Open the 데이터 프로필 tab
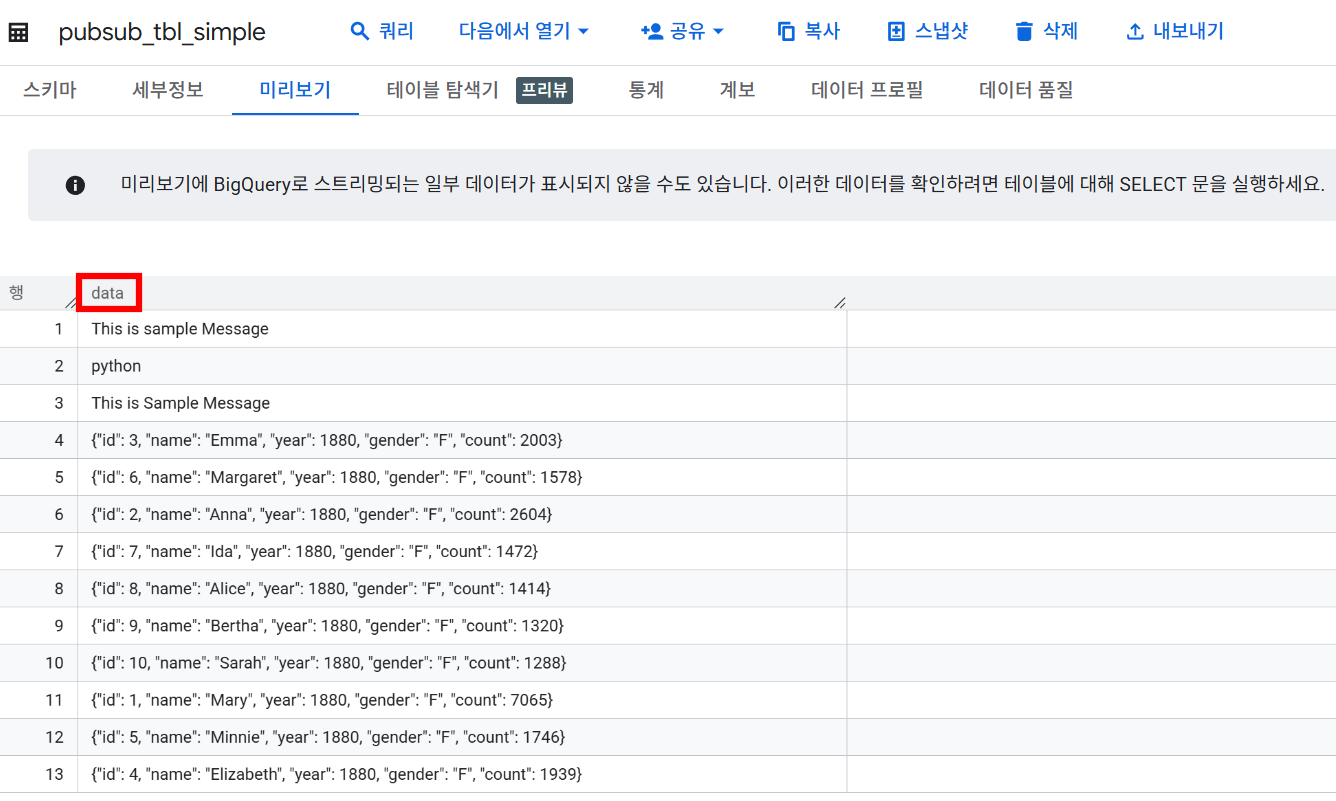Screen dimensions: 1336x801 click(867, 90)
